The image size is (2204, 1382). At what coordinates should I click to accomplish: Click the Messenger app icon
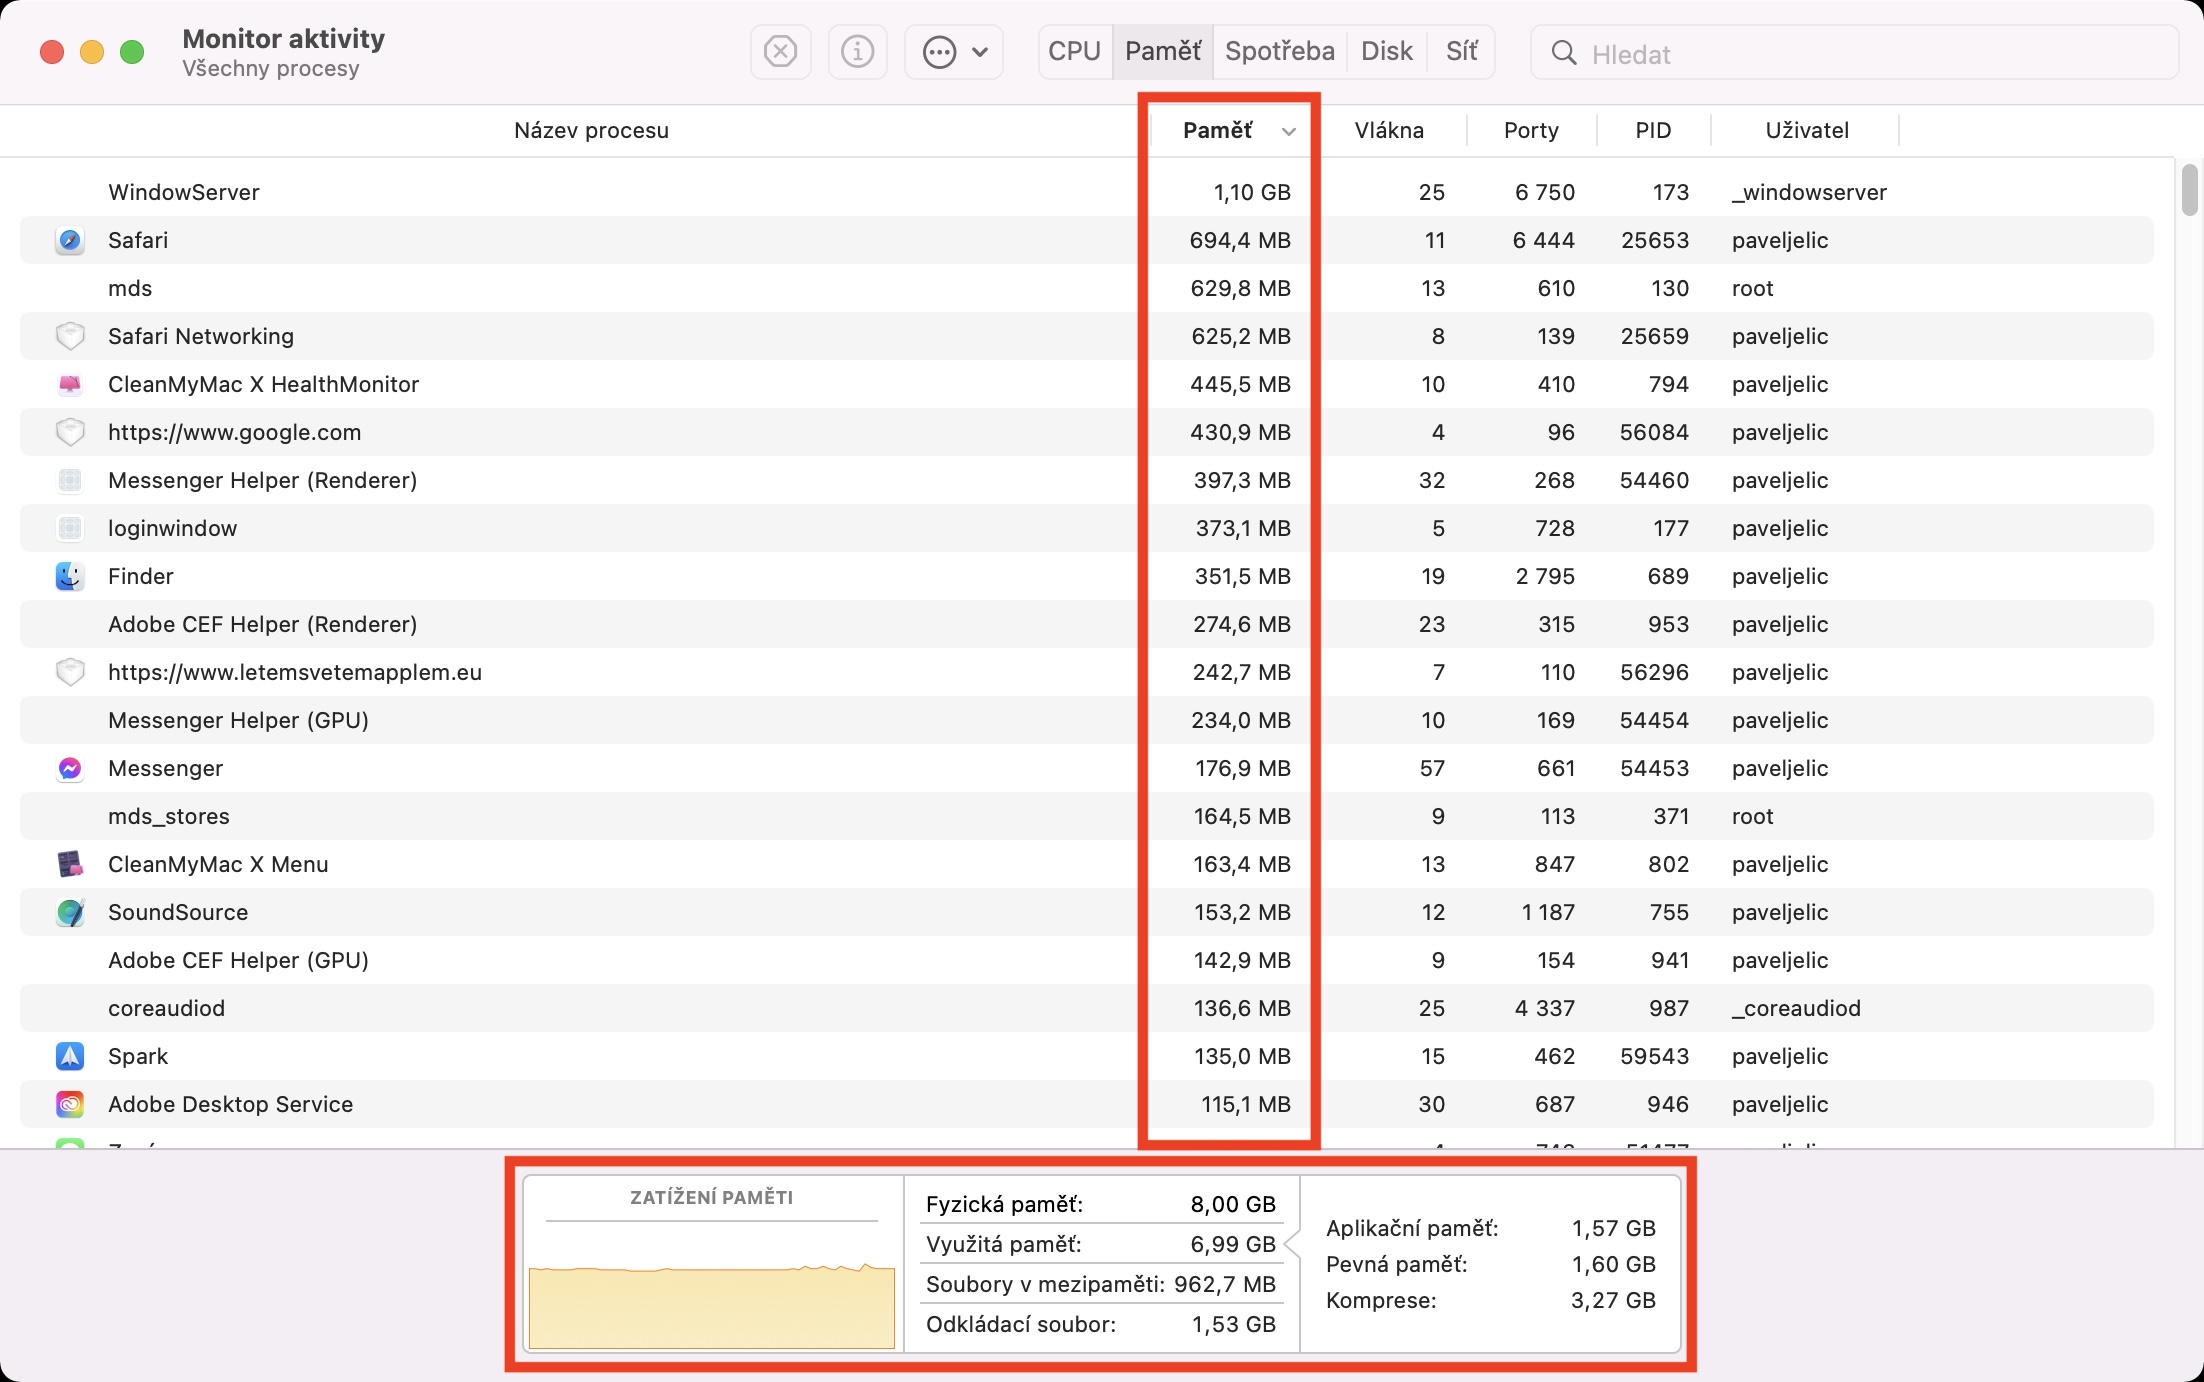[70, 768]
